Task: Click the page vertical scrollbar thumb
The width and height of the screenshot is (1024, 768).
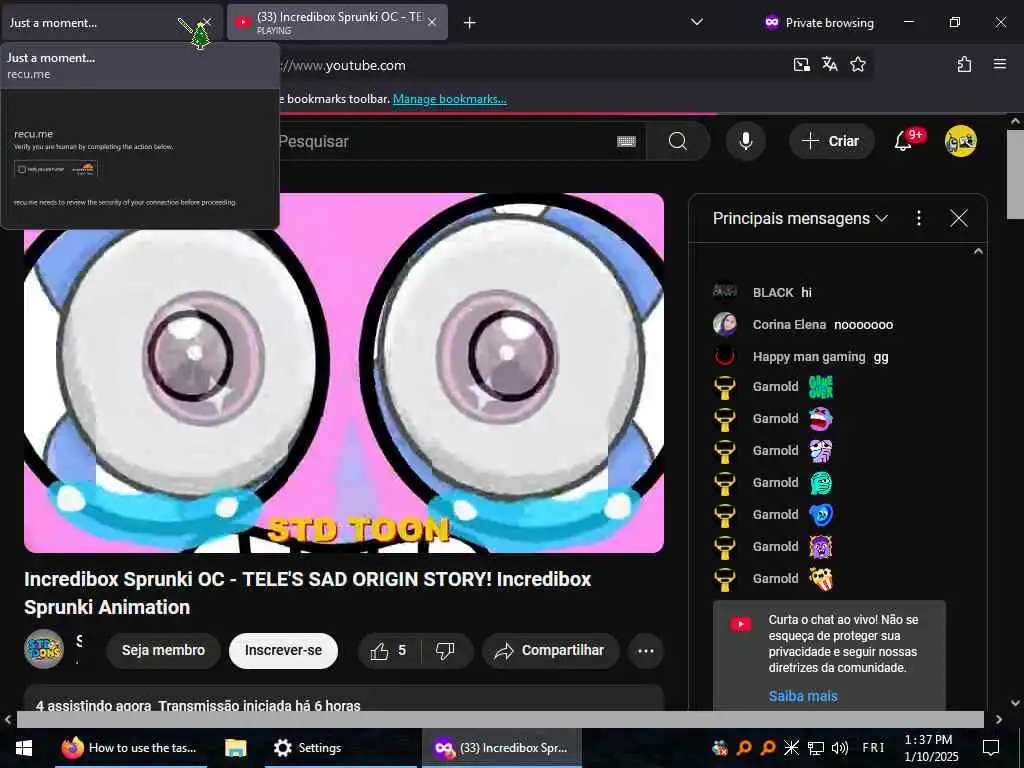Action: coord(1015,174)
